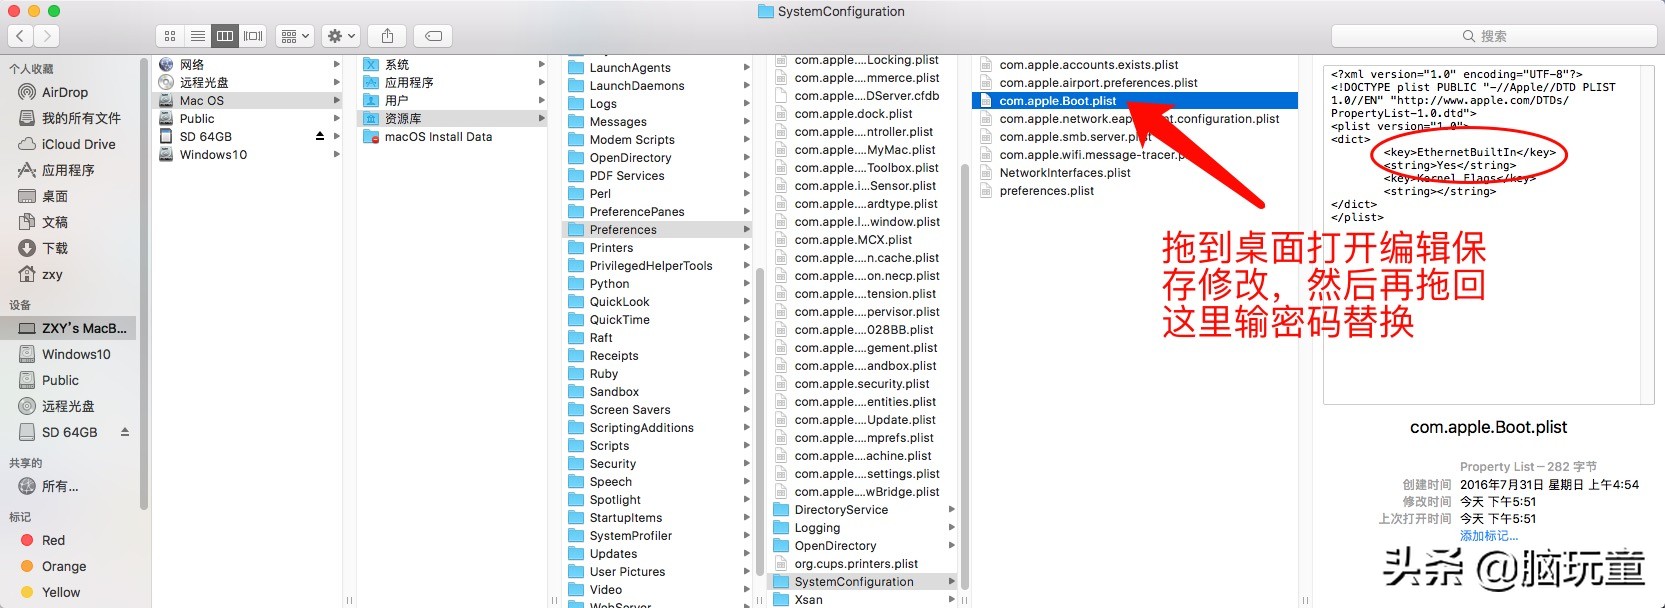Switch to list view
The width and height of the screenshot is (1665, 608).
coord(198,36)
